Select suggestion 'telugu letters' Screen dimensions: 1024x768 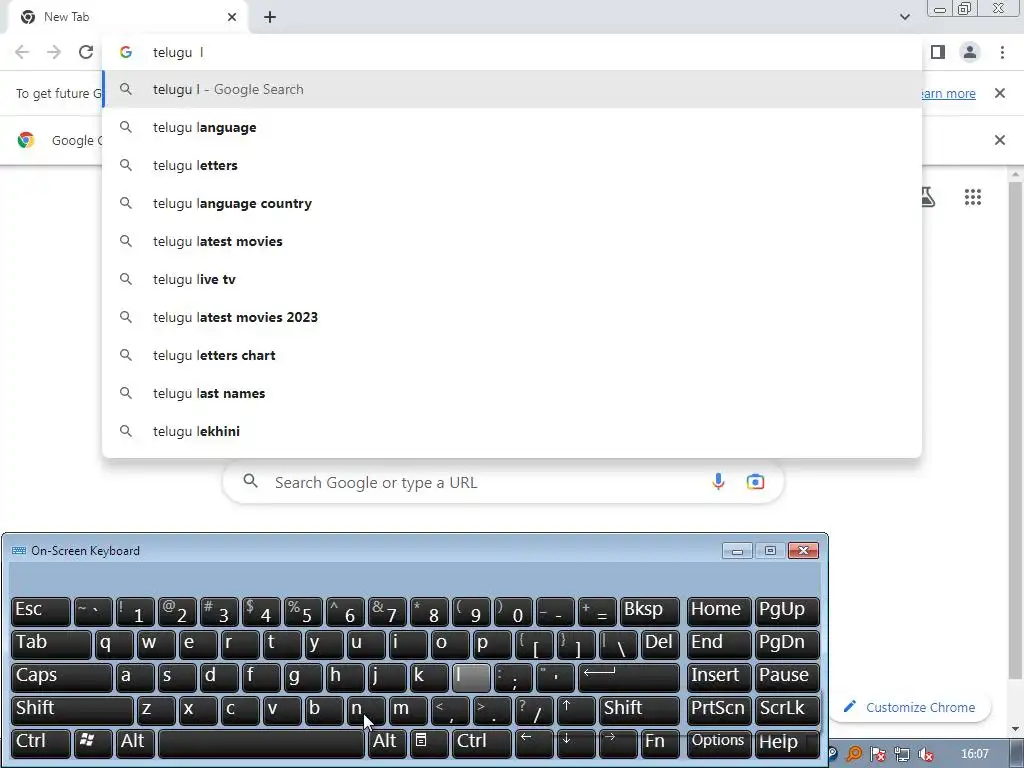click(512, 165)
